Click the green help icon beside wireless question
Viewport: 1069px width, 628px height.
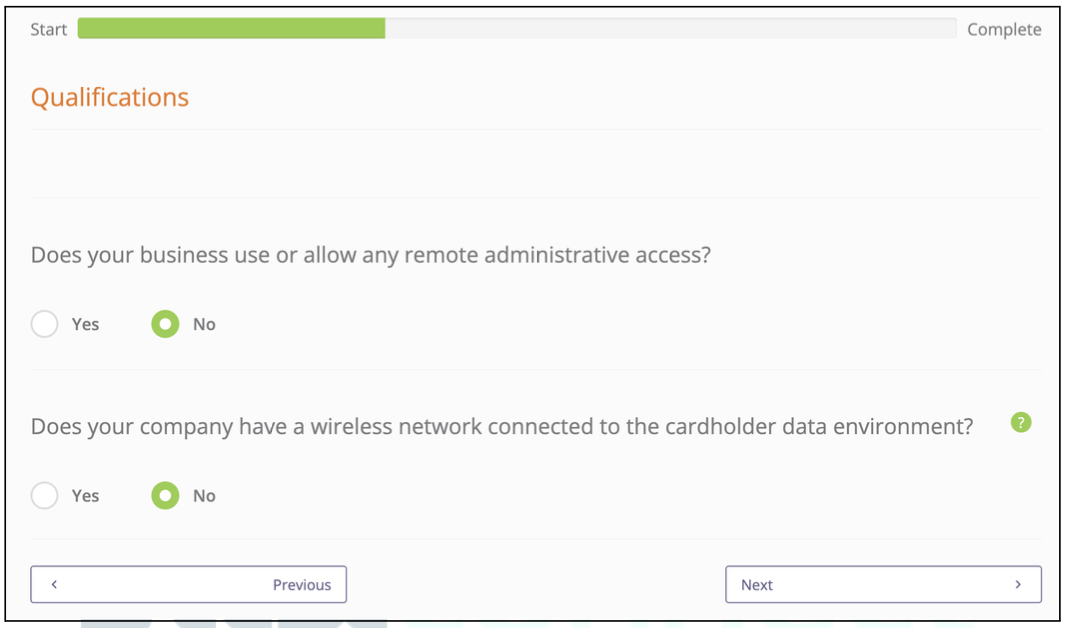click(x=1020, y=423)
